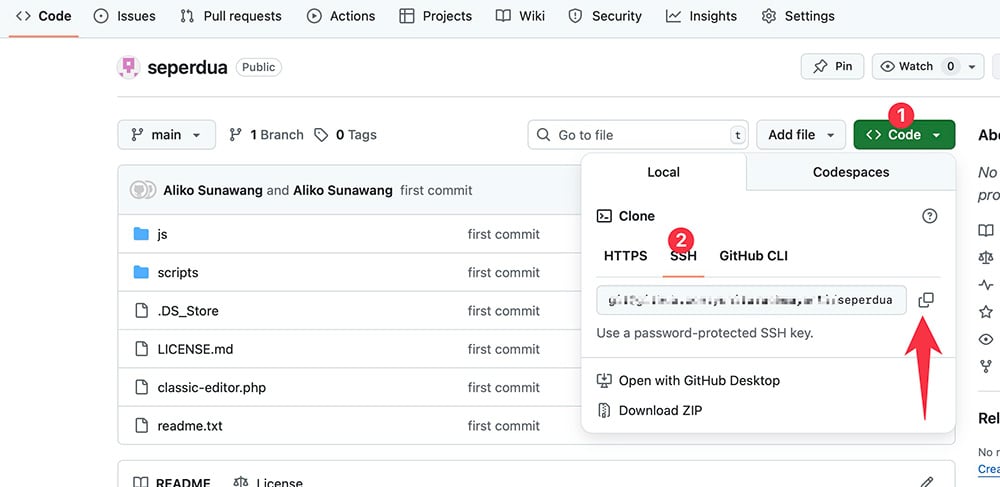The image size is (1000, 487).
Task: Click the seperdua repository avatar
Action: tap(128, 67)
